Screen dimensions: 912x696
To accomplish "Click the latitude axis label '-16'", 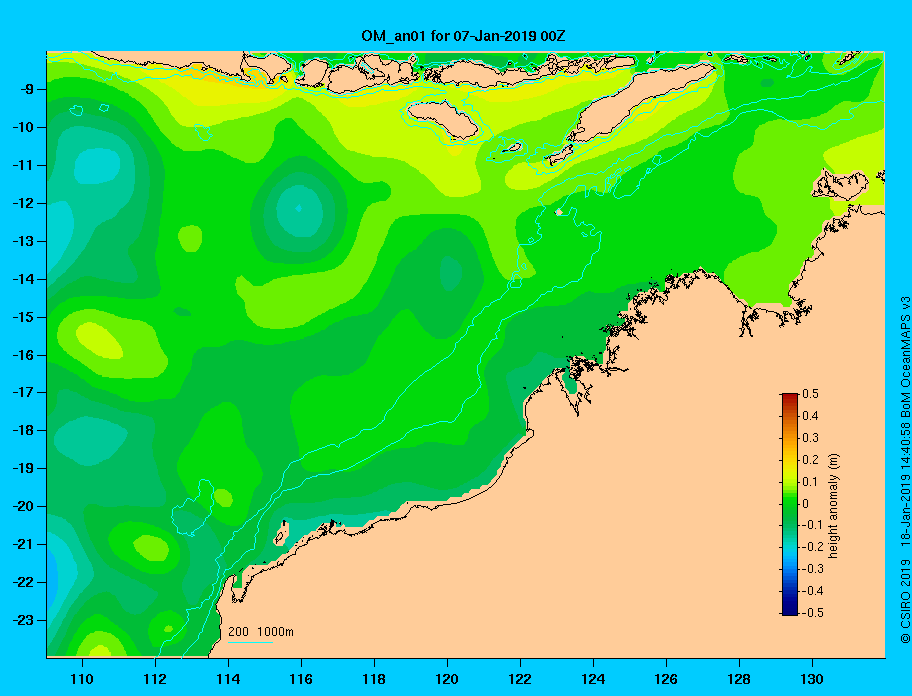I will pyautogui.click(x=23, y=355).
